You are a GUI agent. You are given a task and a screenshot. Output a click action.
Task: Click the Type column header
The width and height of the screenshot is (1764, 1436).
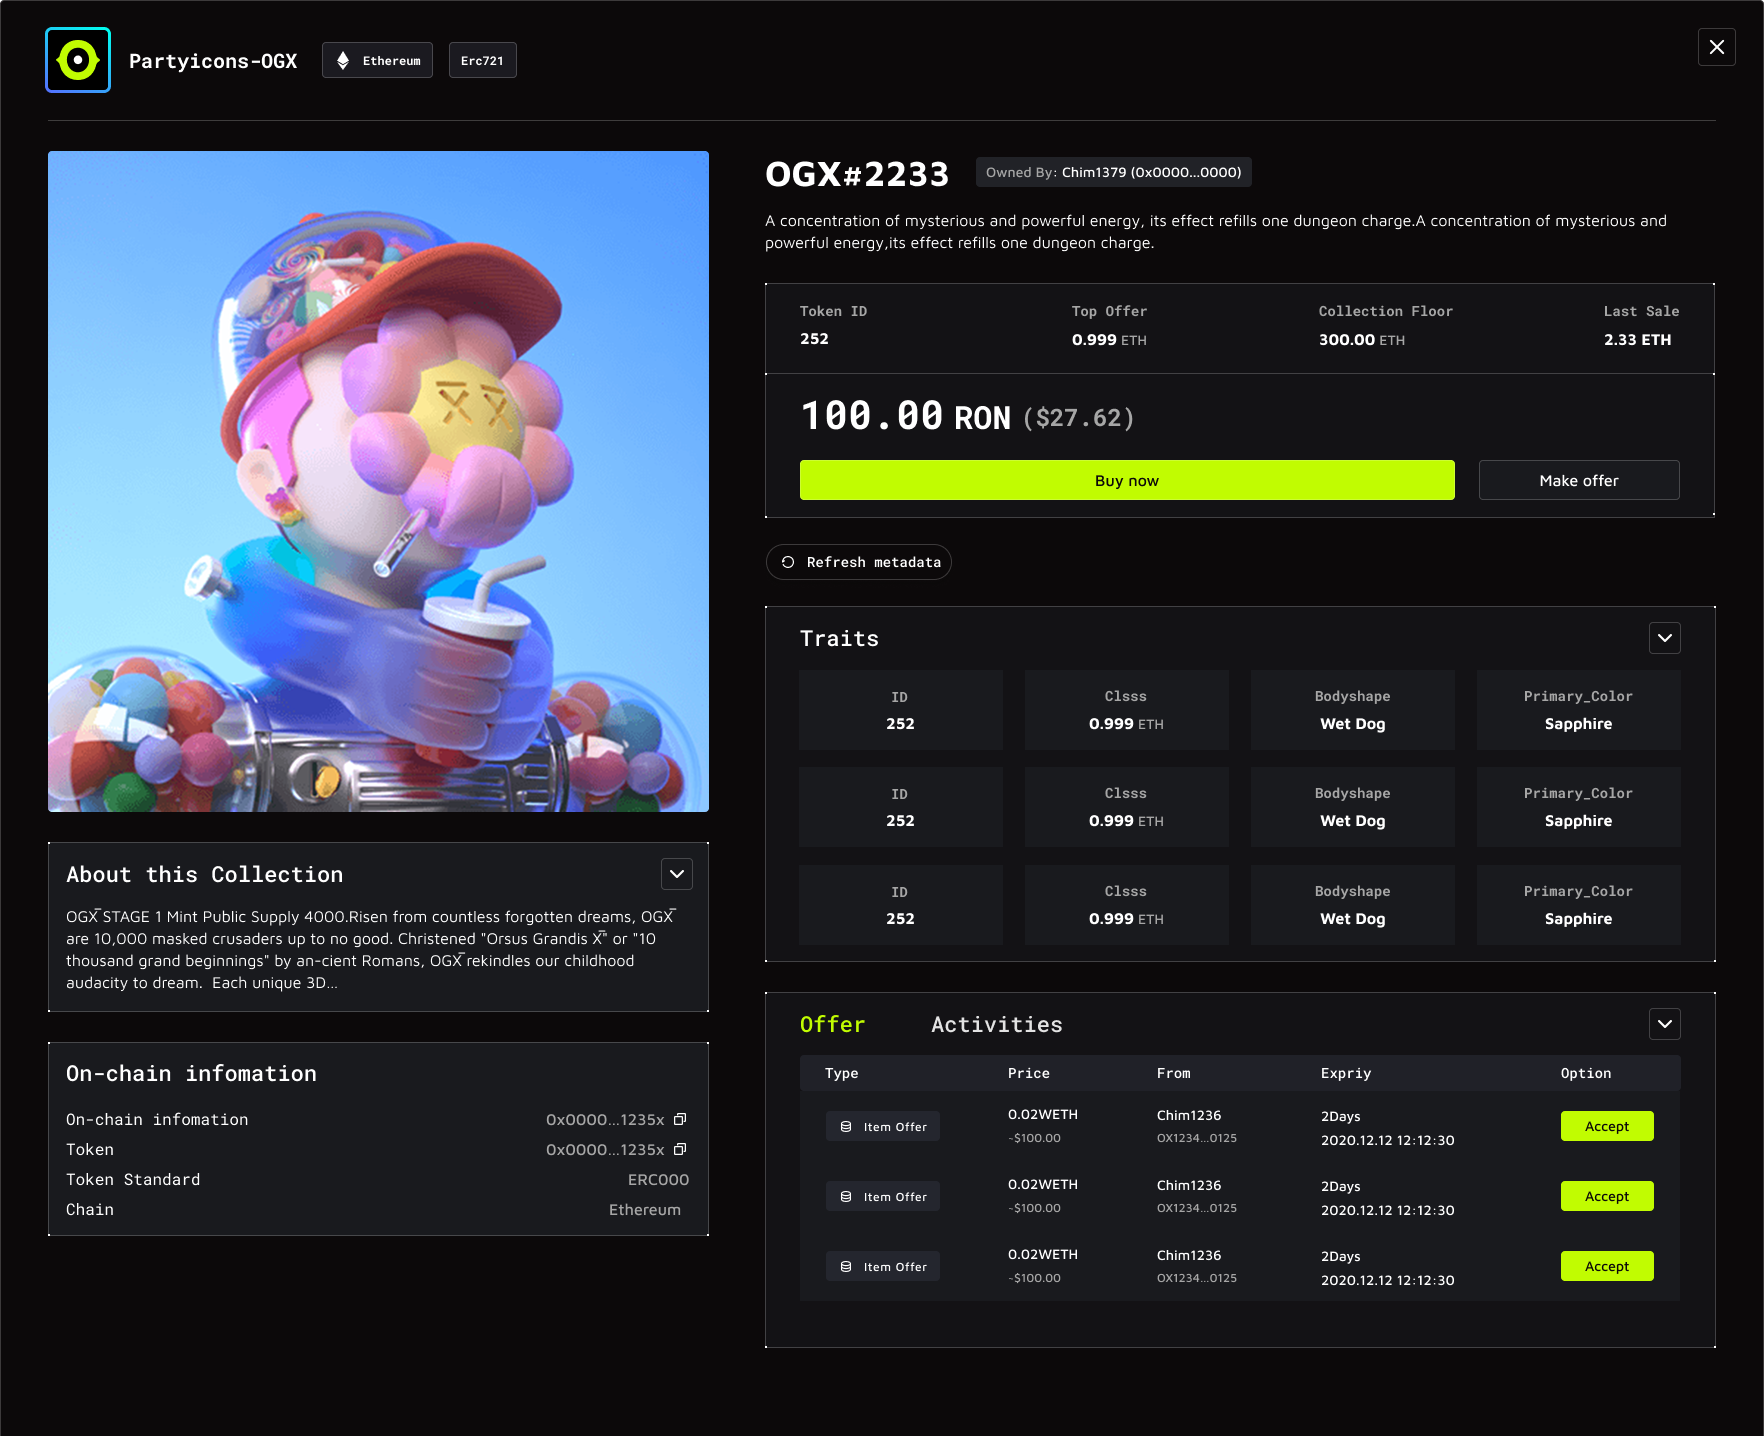pos(841,1073)
